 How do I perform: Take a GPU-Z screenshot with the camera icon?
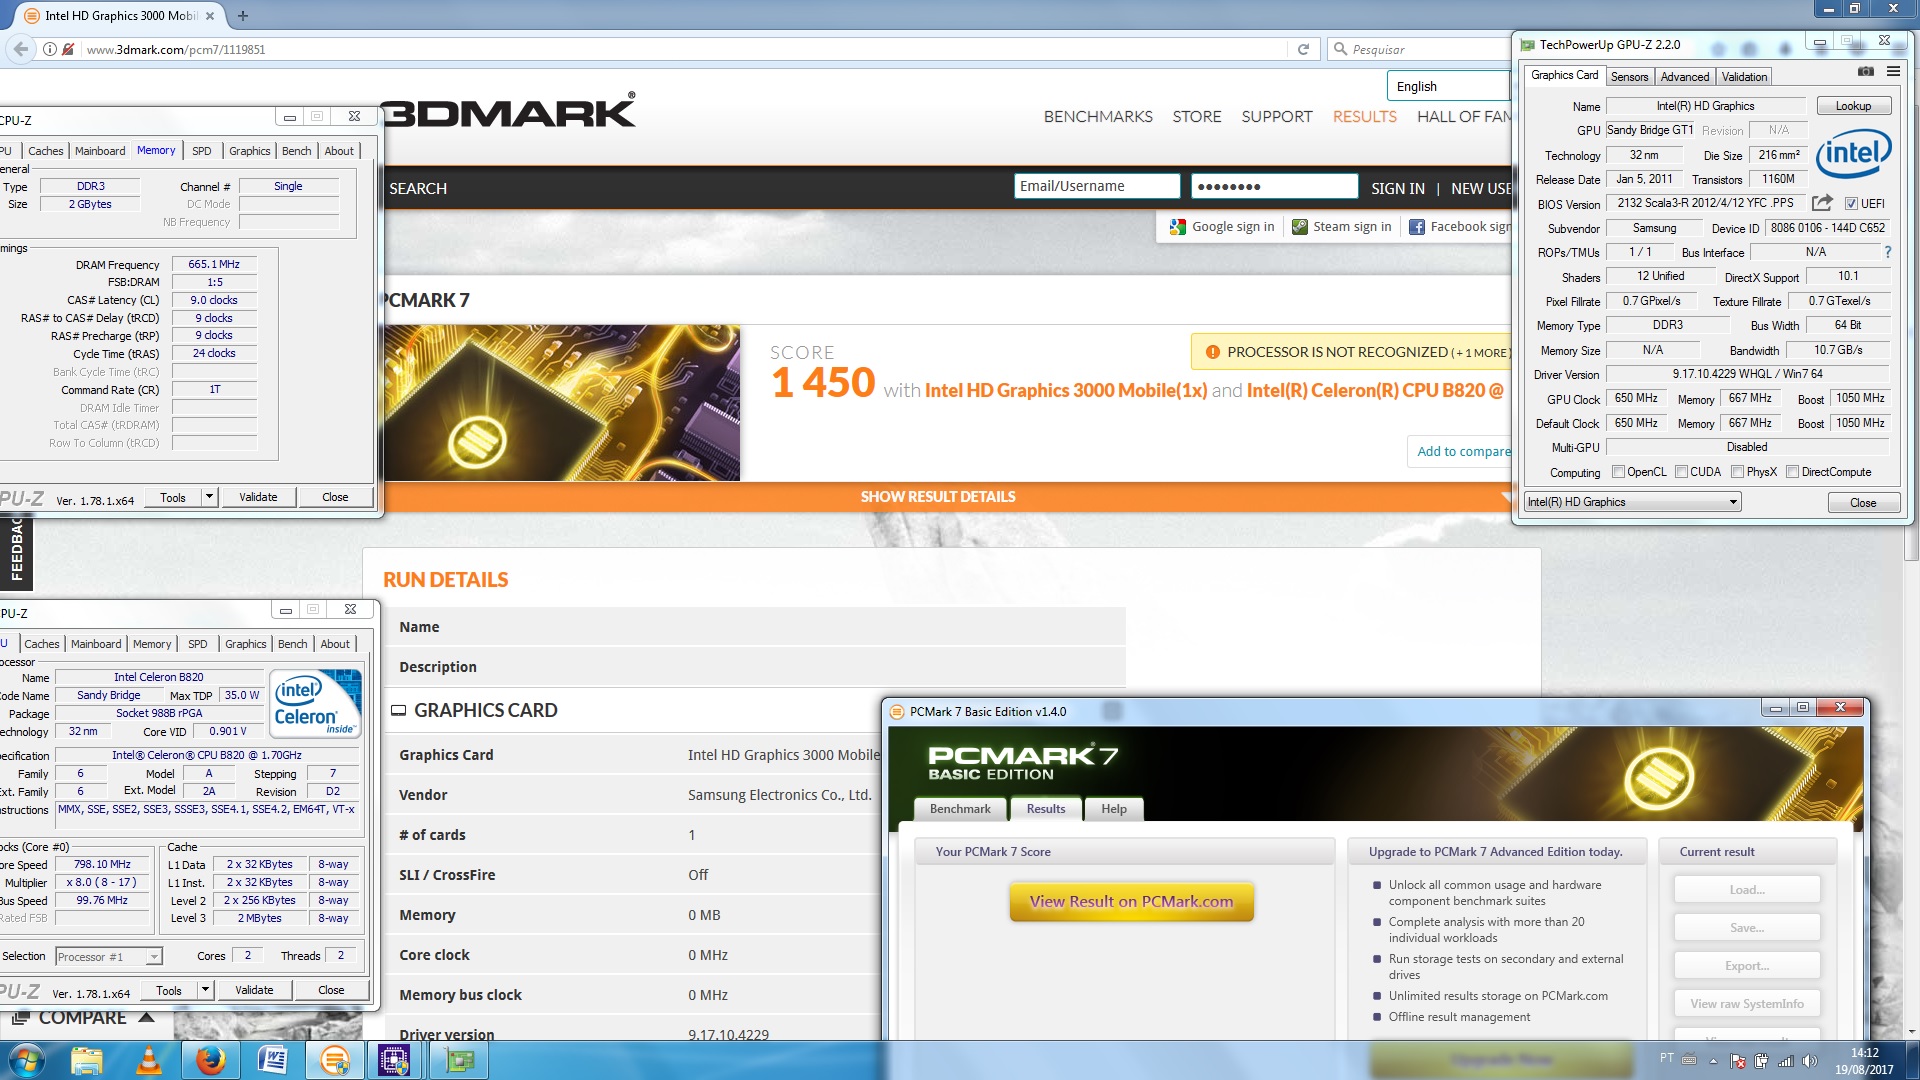[x=1865, y=72]
